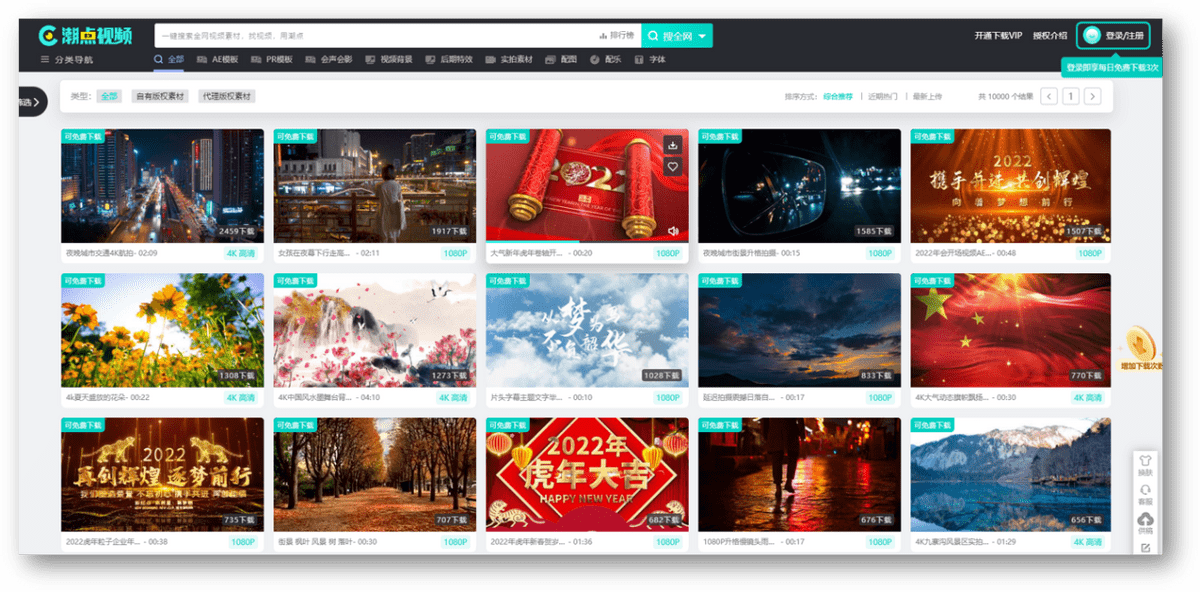Viewport: 1200px width, 592px height.
Task: Mute sound using speaker icon on the scroll video
Action: [673, 231]
